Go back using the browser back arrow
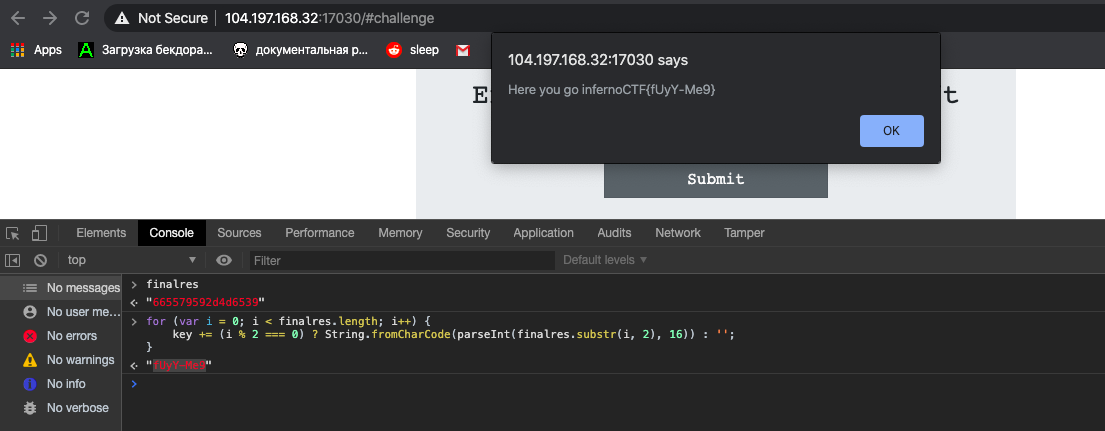 pyautogui.click(x=18, y=18)
